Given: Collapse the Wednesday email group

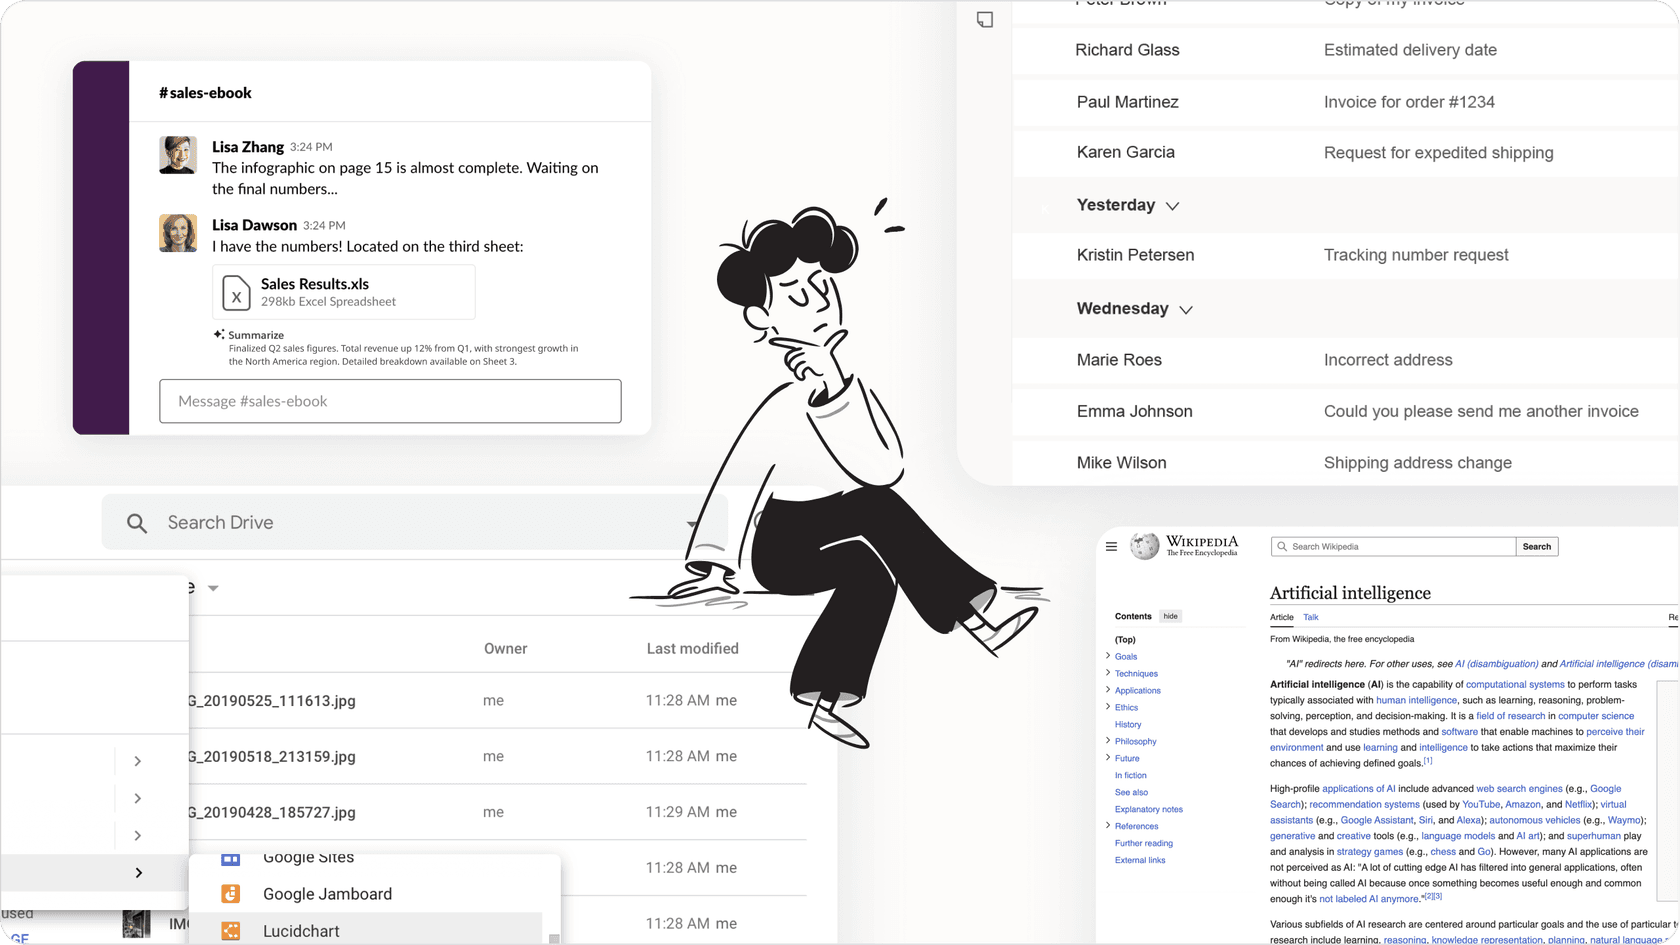Looking at the screenshot, I should 1186,310.
